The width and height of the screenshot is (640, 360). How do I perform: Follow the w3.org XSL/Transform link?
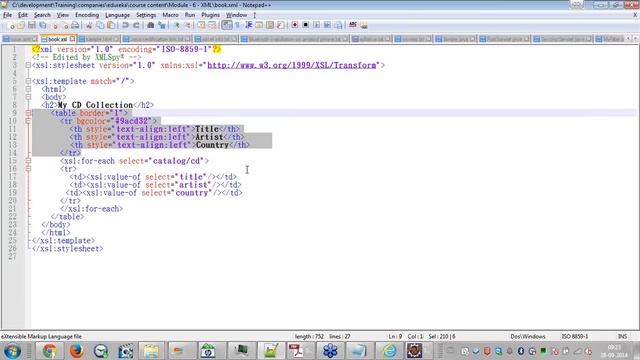pos(292,65)
